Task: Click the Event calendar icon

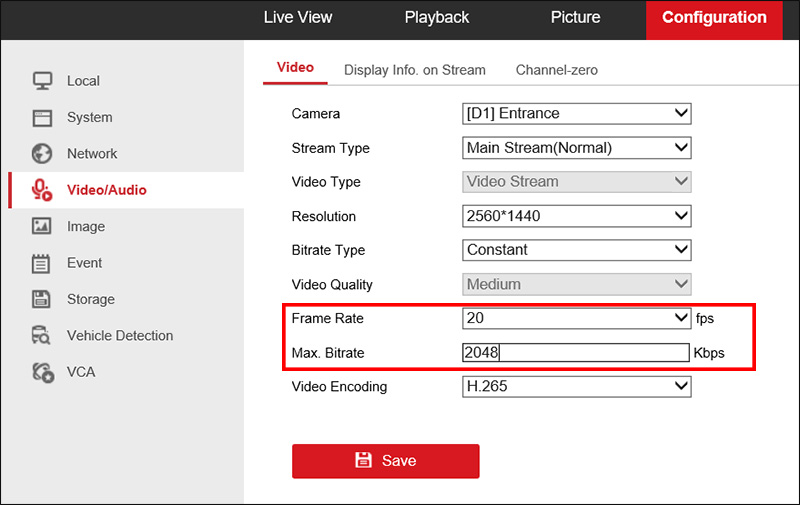Action: 42,263
